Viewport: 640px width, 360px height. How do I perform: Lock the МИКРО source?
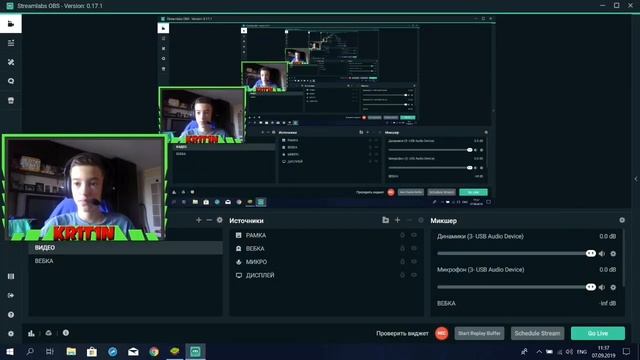[x=402, y=262]
